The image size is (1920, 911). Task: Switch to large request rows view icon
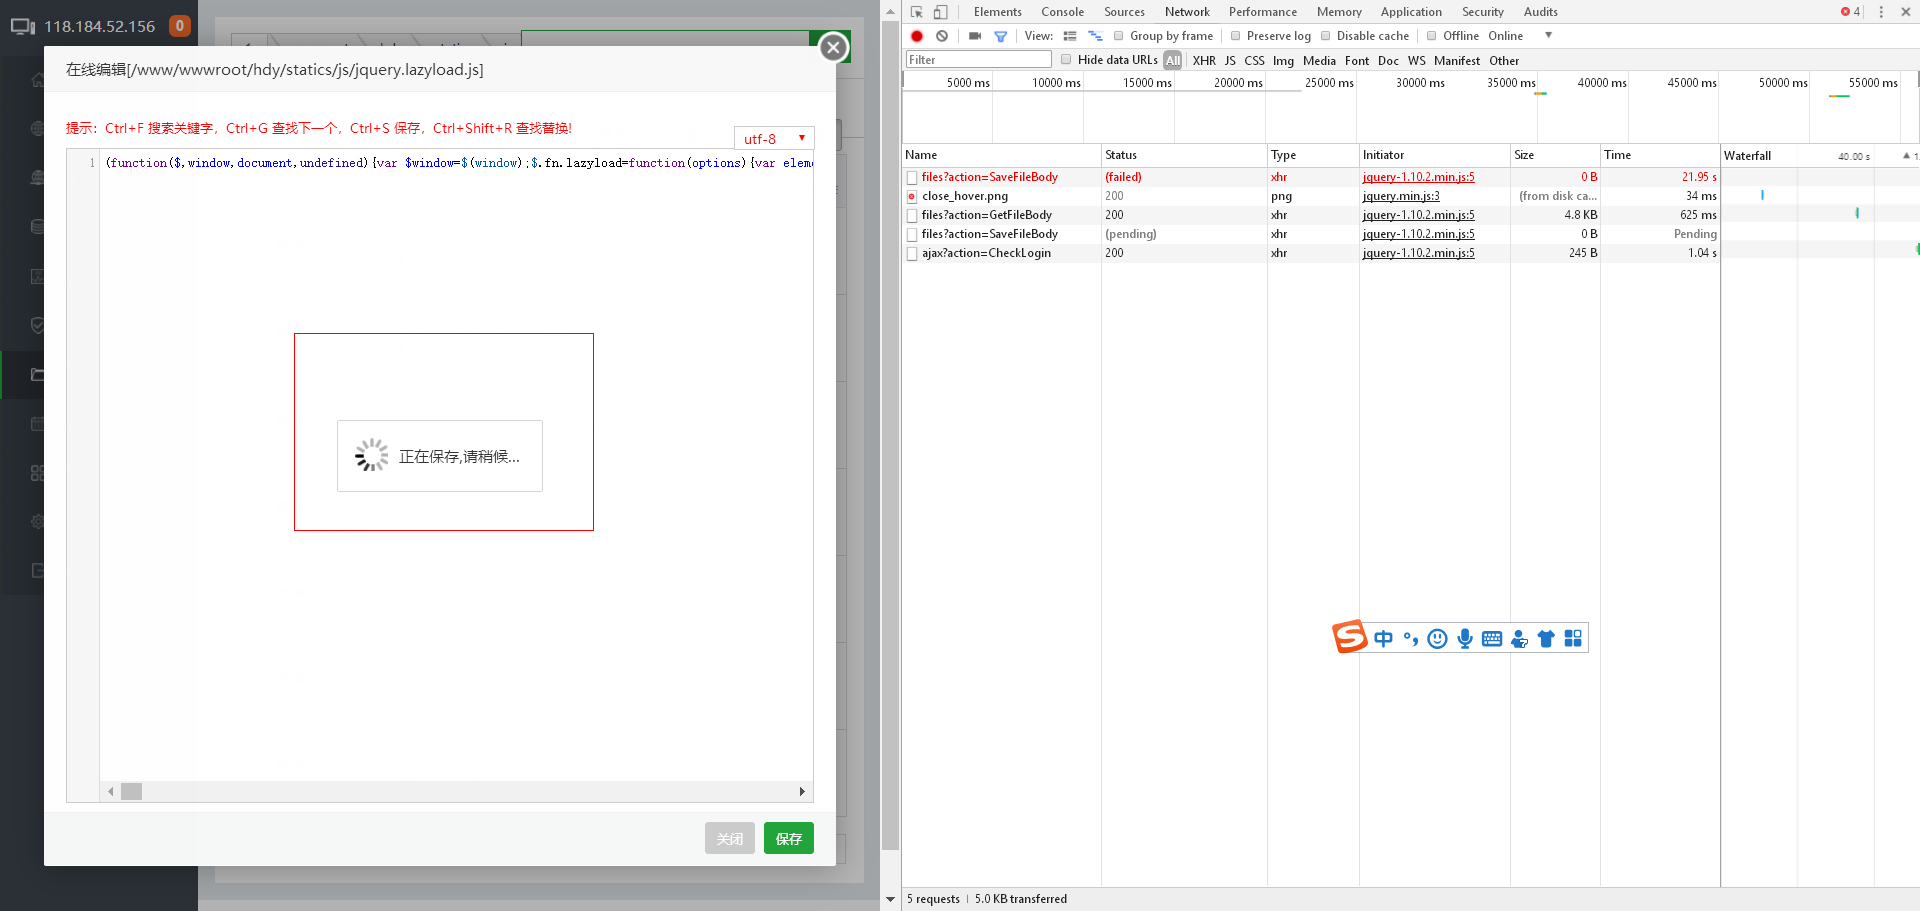point(1070,36)
